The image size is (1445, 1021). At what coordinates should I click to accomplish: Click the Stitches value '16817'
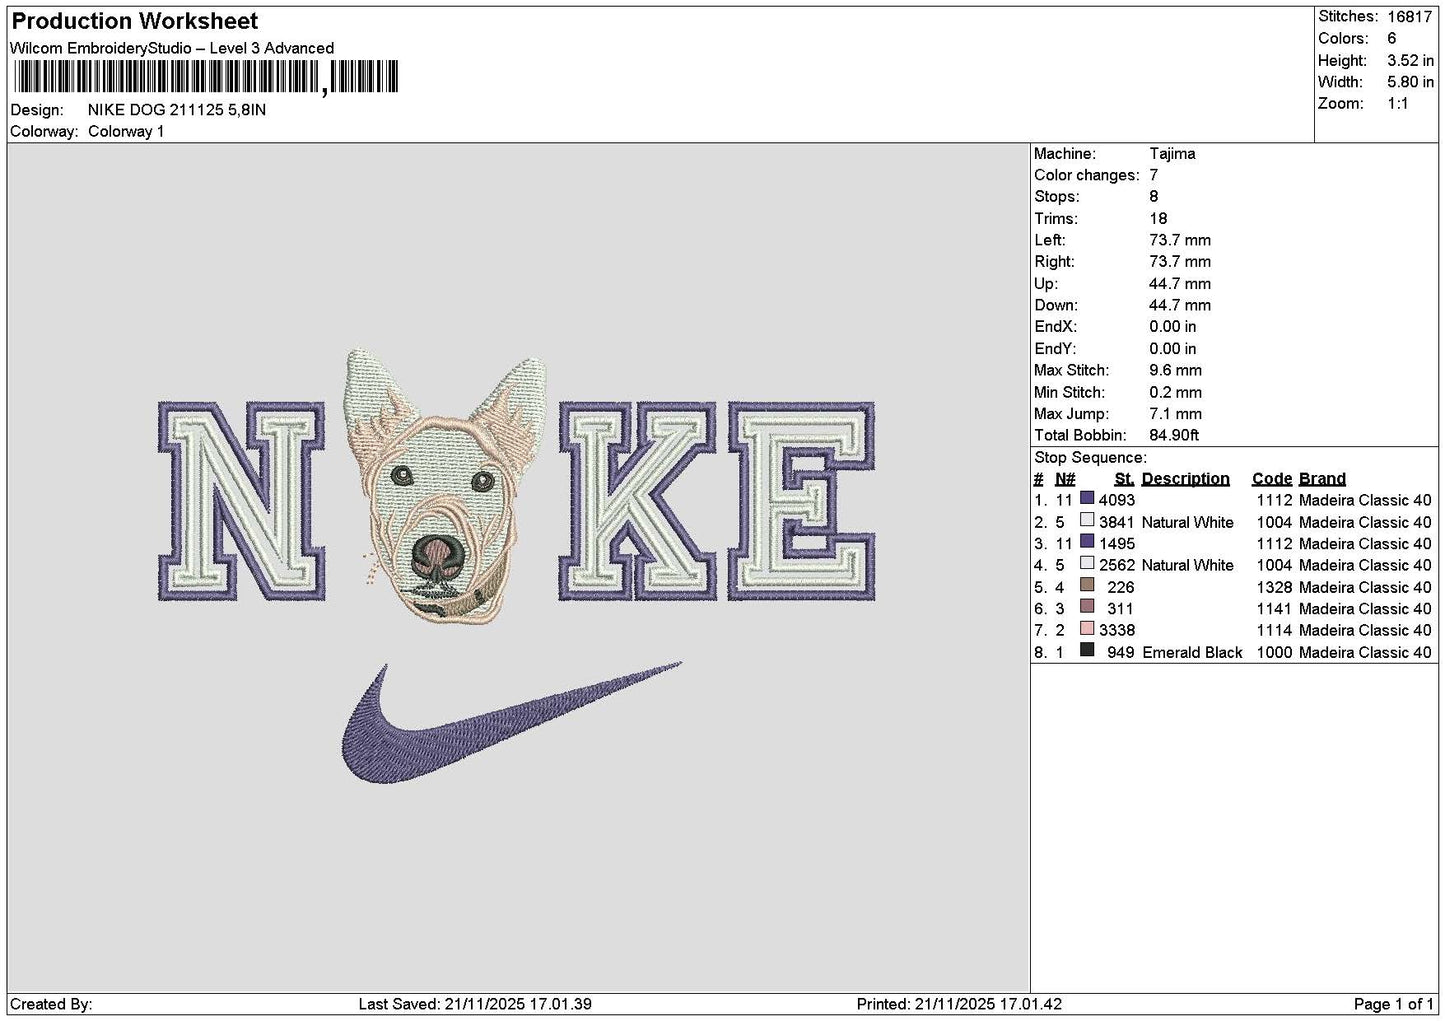tap(1410, 17)
